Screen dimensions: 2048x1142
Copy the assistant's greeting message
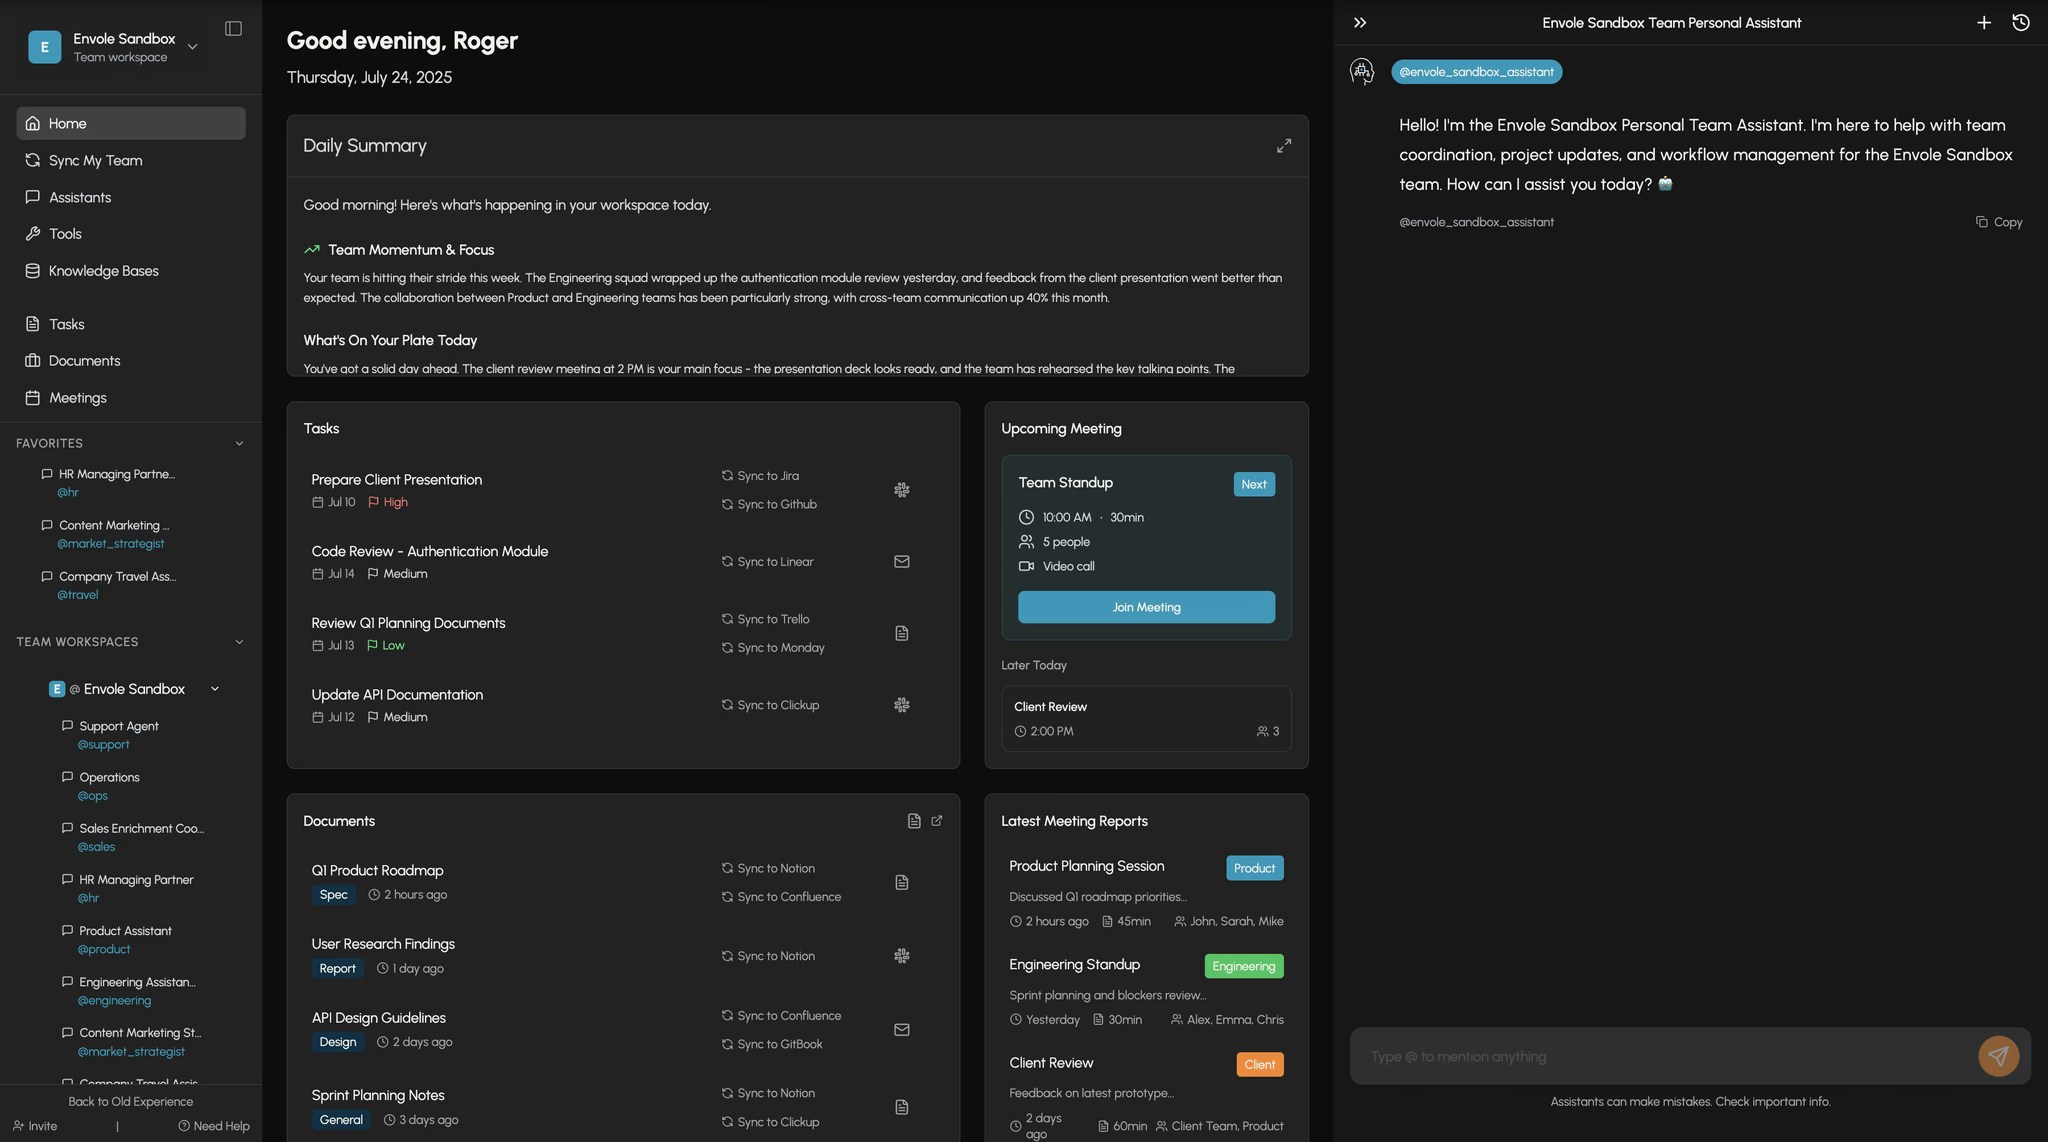(1998, 222)
